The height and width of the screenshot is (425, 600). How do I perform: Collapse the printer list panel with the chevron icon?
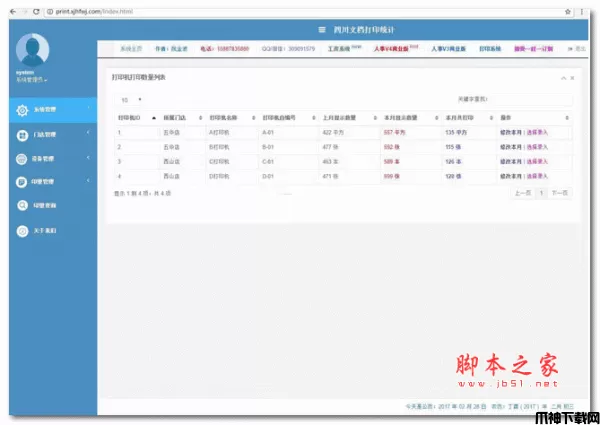click(563, 78)
